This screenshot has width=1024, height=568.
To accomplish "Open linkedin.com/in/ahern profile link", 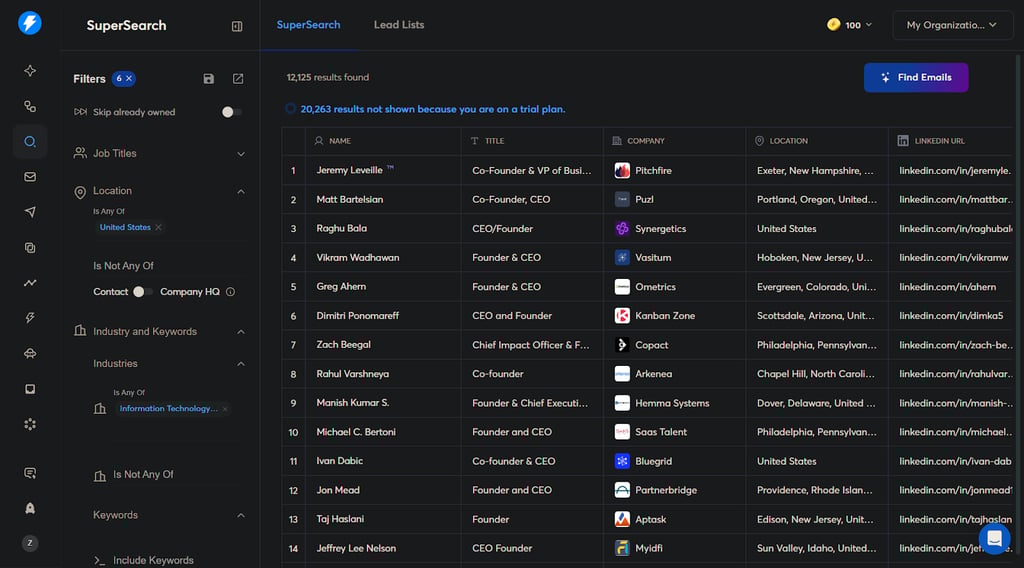I will tap(947, 287).
